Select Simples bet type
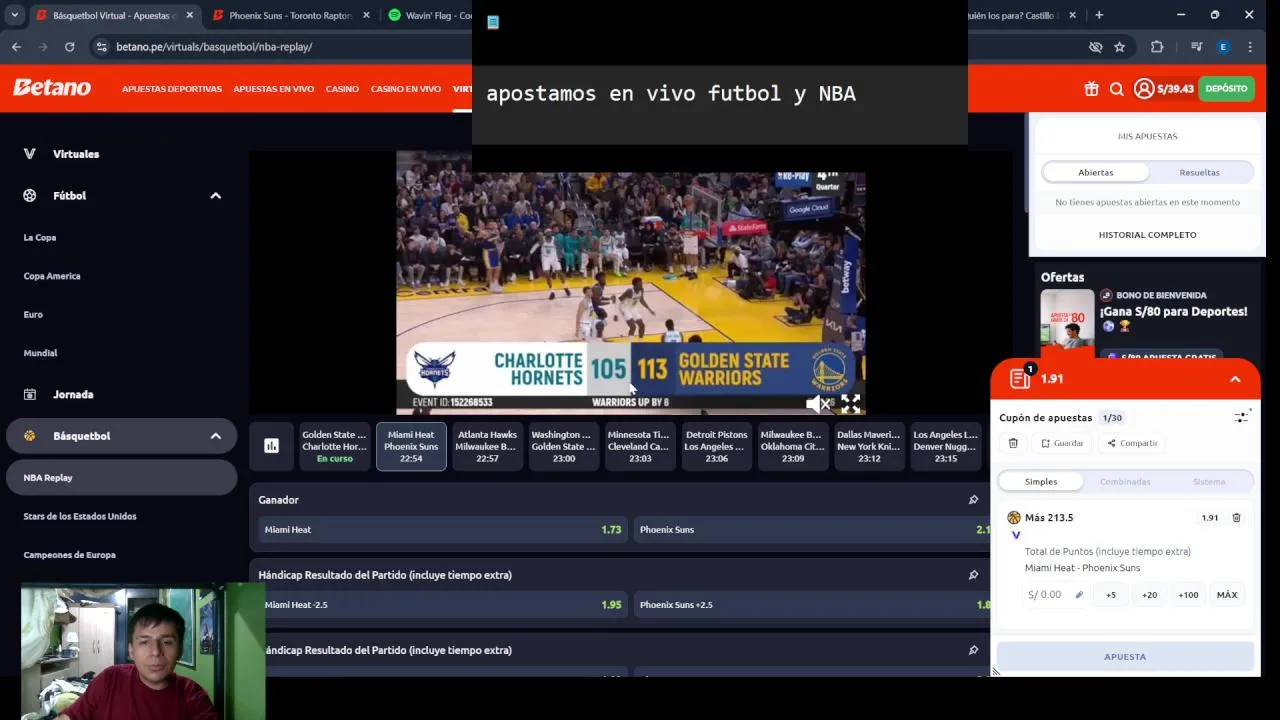The width and height of the screenshot is (1280, 720). coord(1041,481)
